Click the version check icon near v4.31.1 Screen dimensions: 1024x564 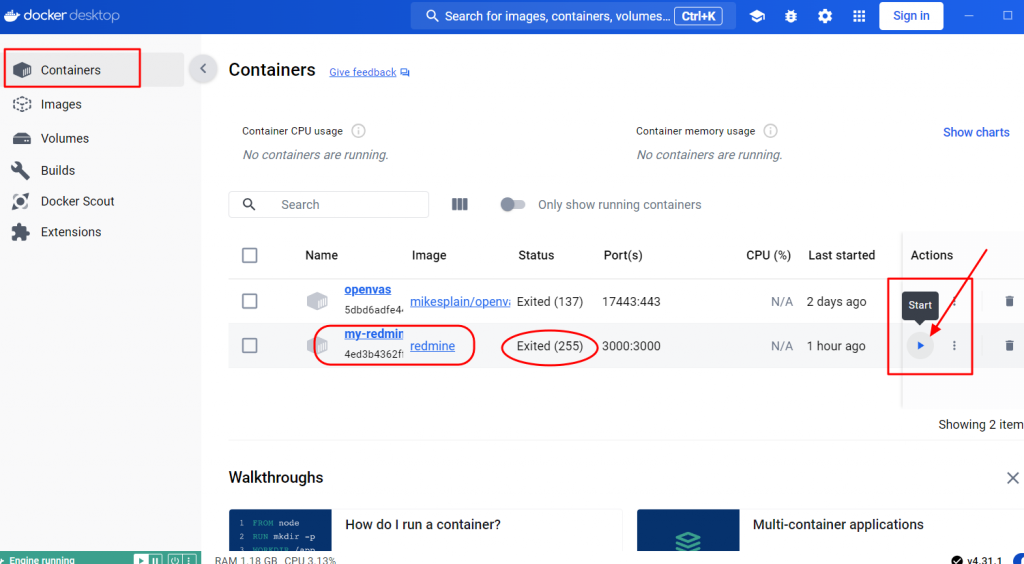point(957,560)
